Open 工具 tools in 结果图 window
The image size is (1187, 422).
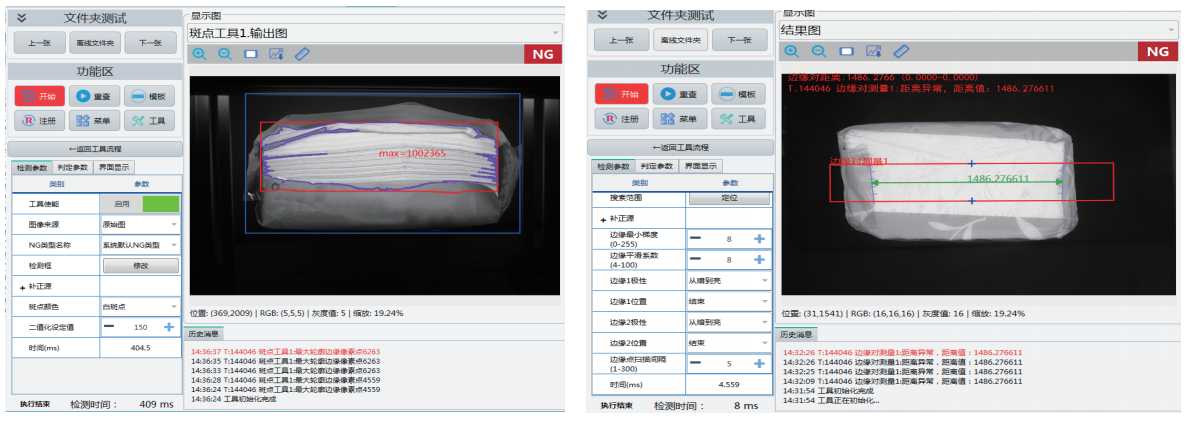coord(738,119)
